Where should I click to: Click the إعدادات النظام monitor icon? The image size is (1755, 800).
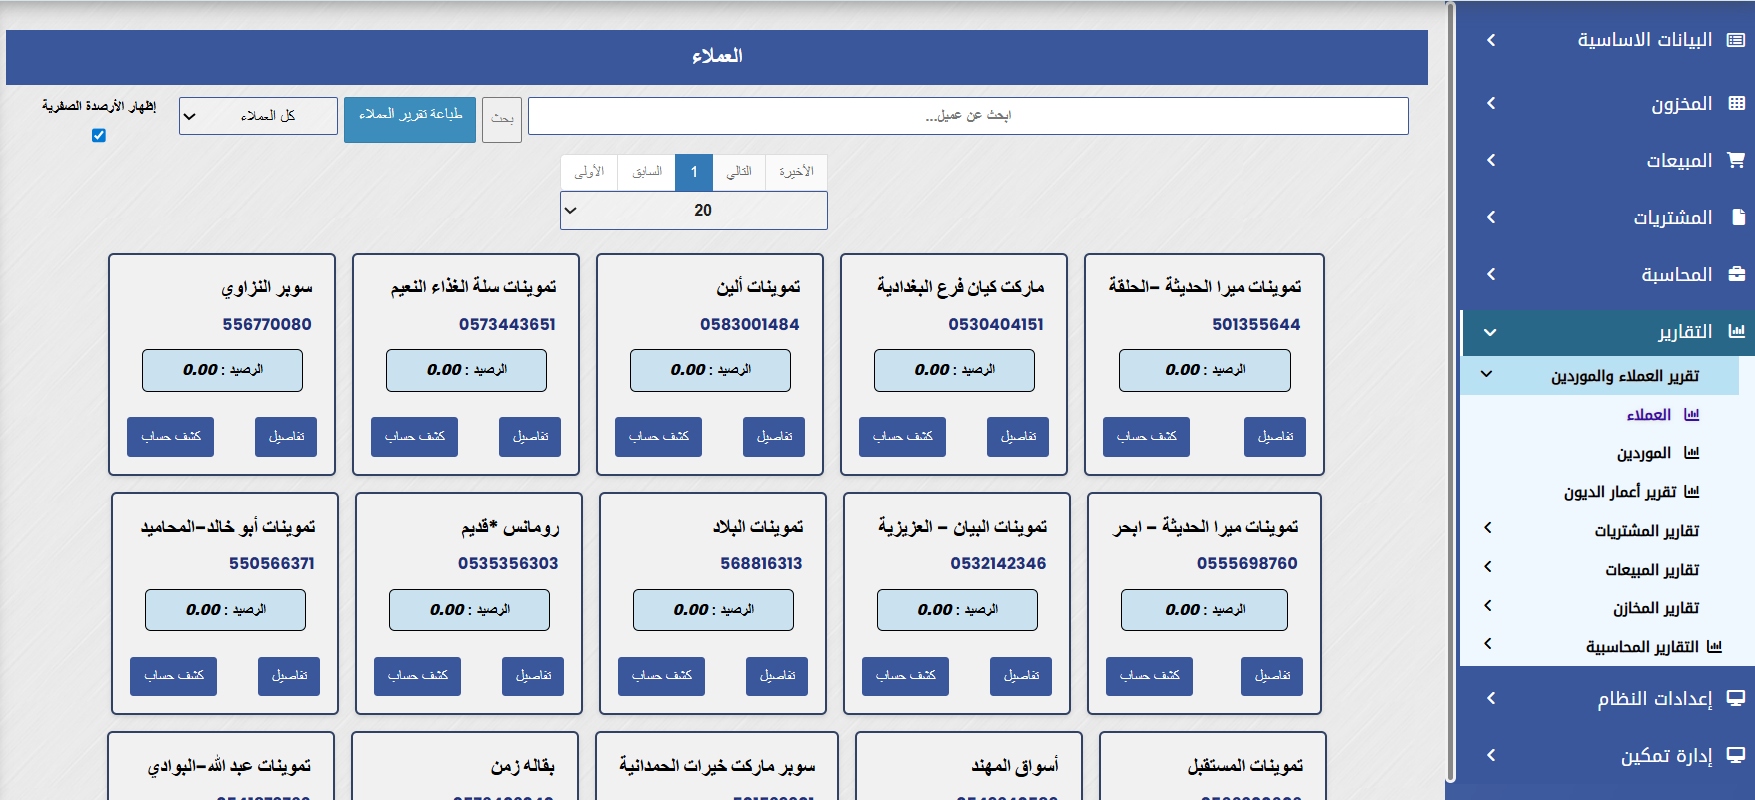[x=1736, y=698]
